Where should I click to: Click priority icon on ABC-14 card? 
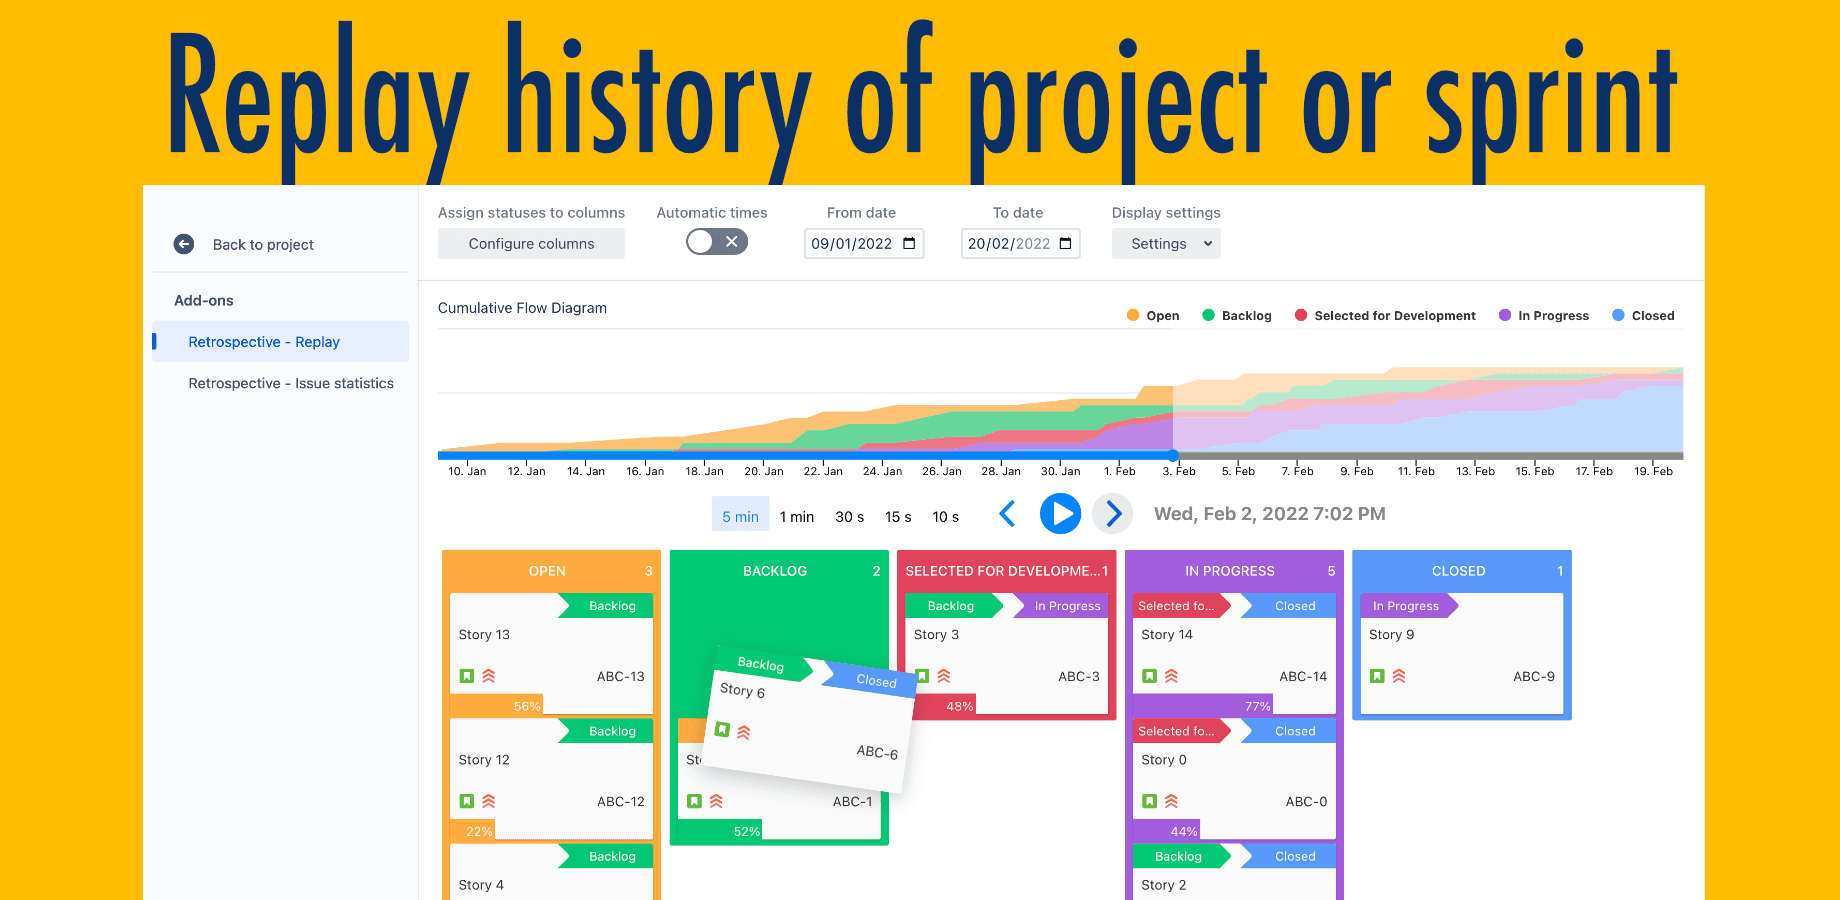pyautogui.click(x=1172, y=676)
